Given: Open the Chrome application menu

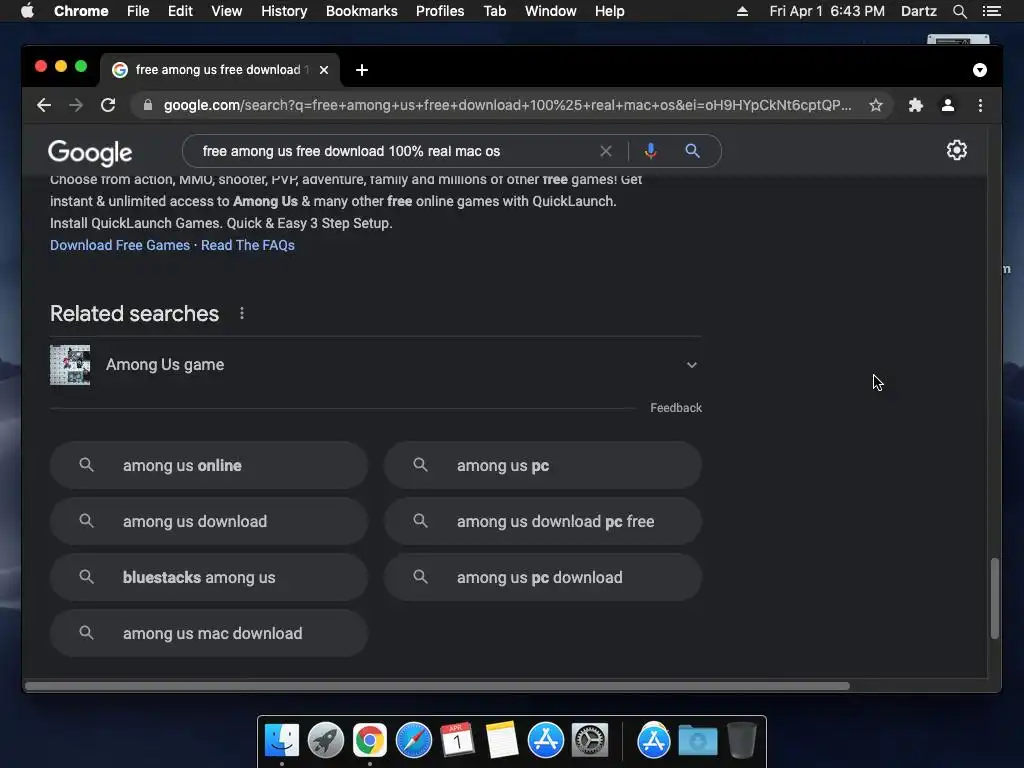Looking at the screenshot, I should [81, 11].
